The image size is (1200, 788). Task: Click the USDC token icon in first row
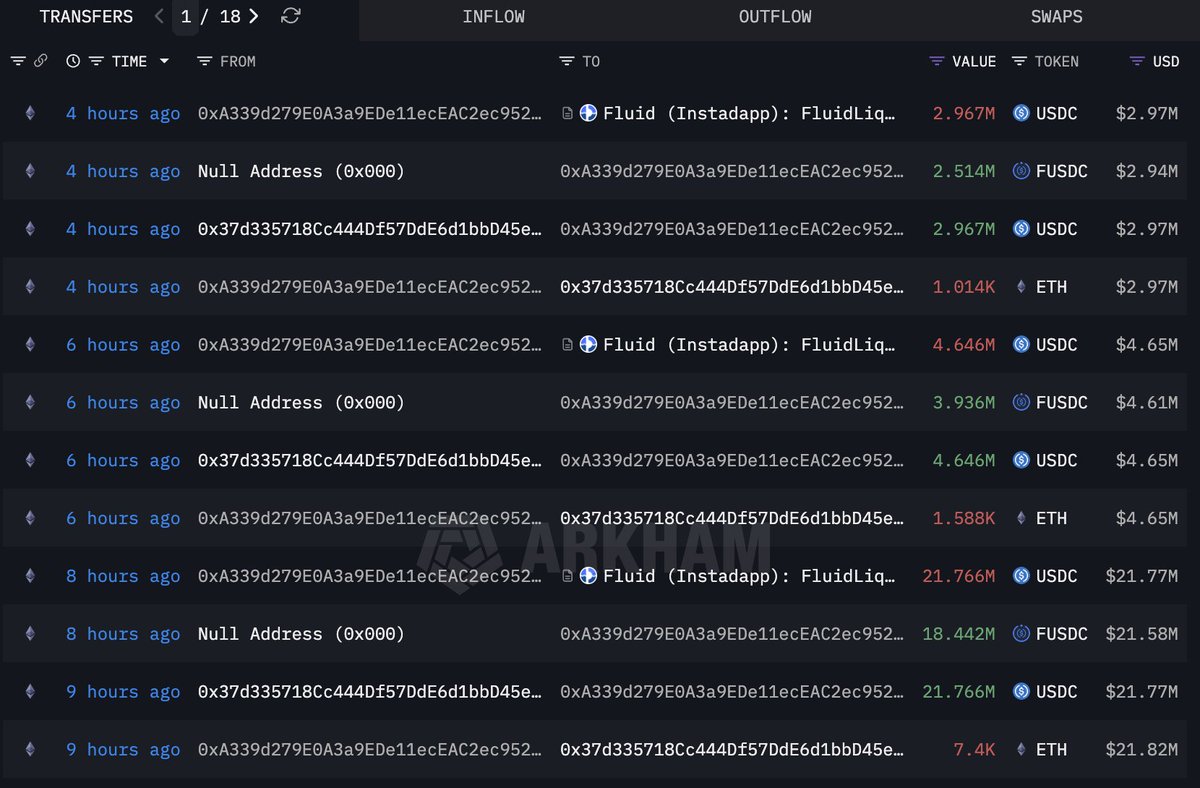tap(1021, 114)
